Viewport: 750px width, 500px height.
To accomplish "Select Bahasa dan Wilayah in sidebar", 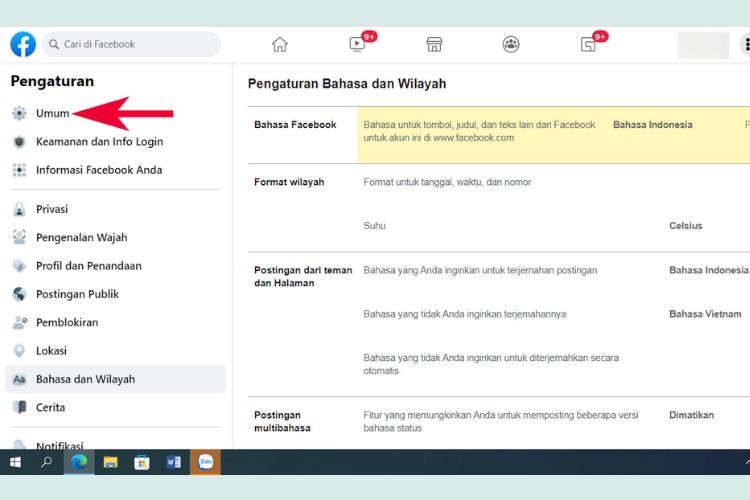I will pyautogui.click(x=116, y=379).
